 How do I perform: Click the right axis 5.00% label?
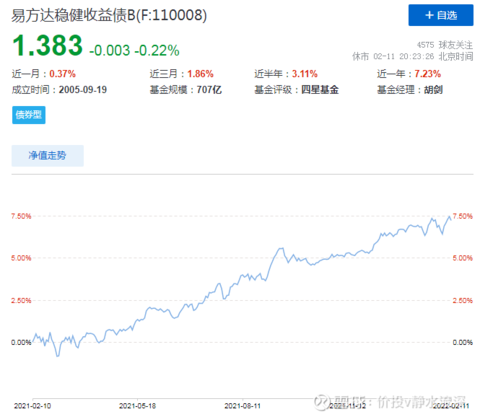(462, 258)
